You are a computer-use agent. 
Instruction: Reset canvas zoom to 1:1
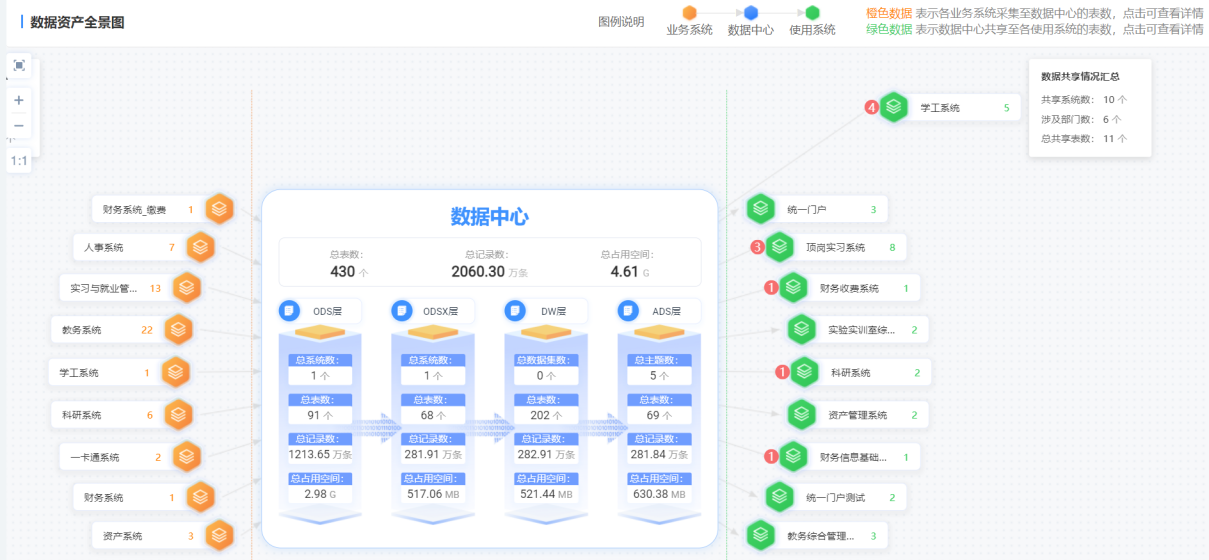[19, 160]
